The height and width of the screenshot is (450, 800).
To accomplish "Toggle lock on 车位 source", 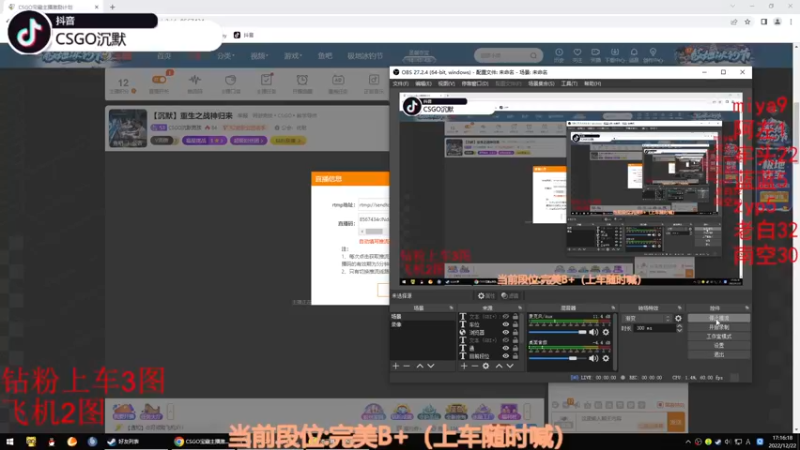I will (515, 324).
